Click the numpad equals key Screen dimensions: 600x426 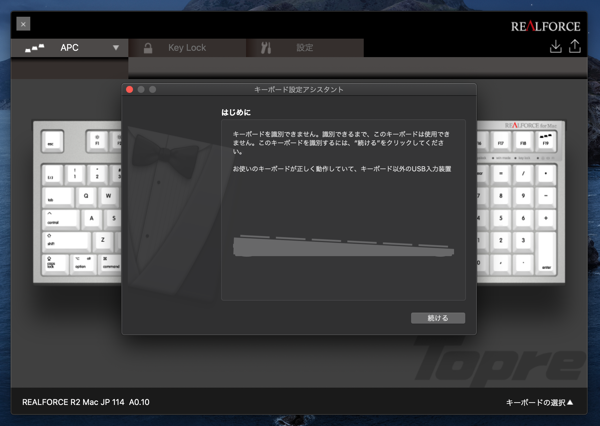(501, 174)
